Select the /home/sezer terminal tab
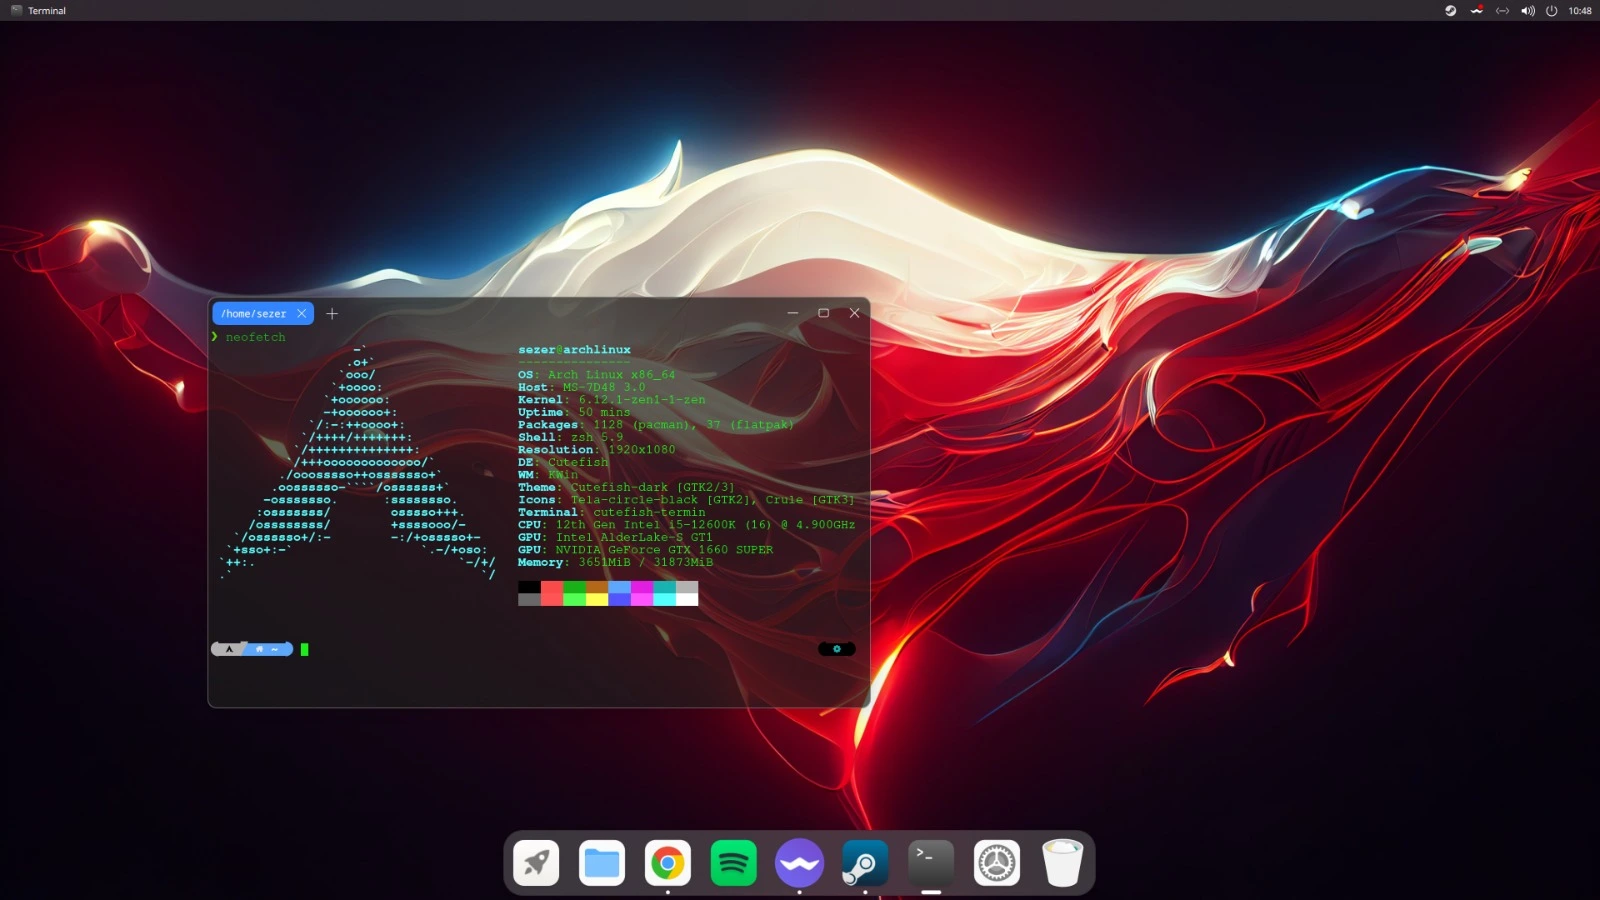Image resolution: width=1600 pixels, height=900 pixels. pos(253,313)
